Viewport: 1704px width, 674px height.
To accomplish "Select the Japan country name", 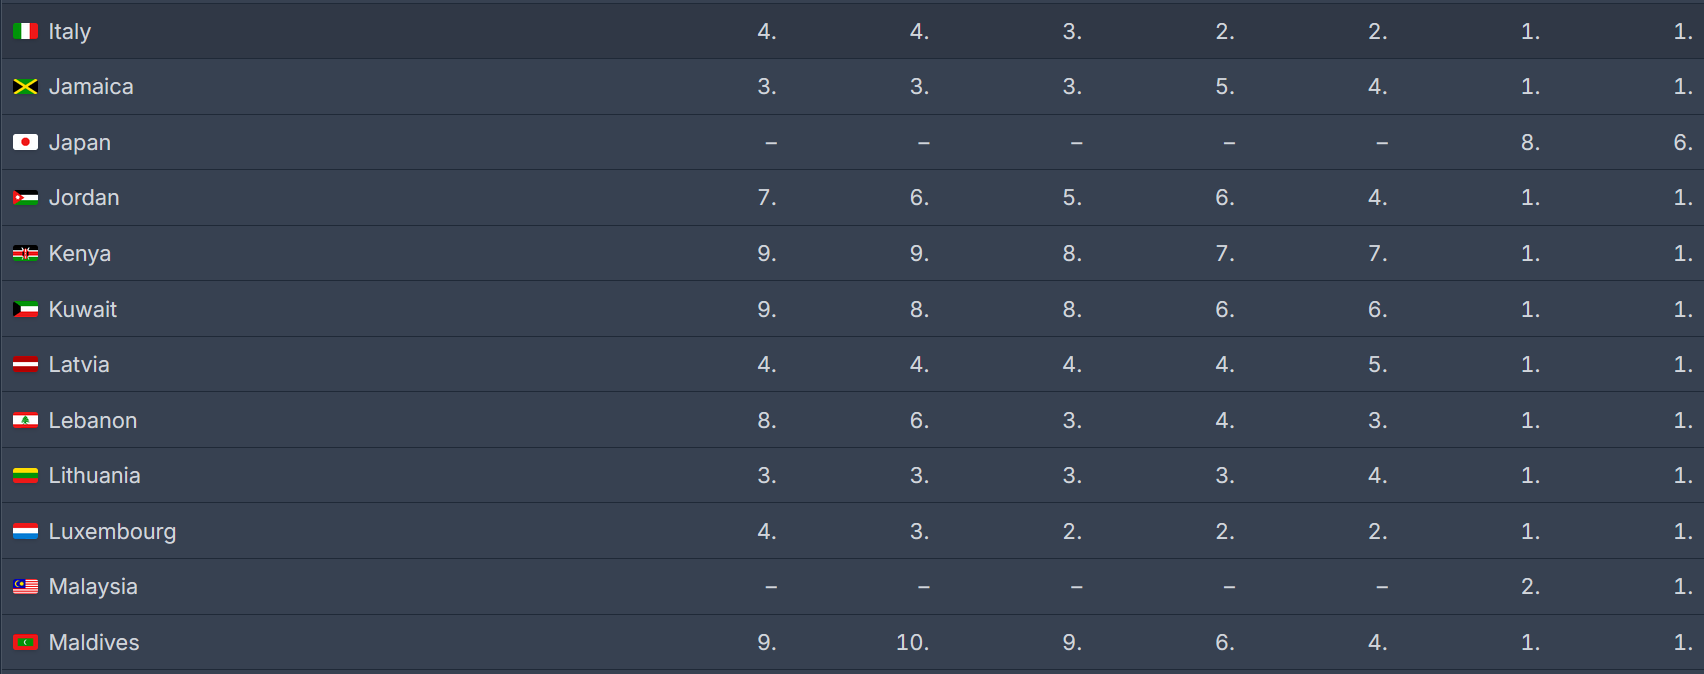I will (80, 143).
